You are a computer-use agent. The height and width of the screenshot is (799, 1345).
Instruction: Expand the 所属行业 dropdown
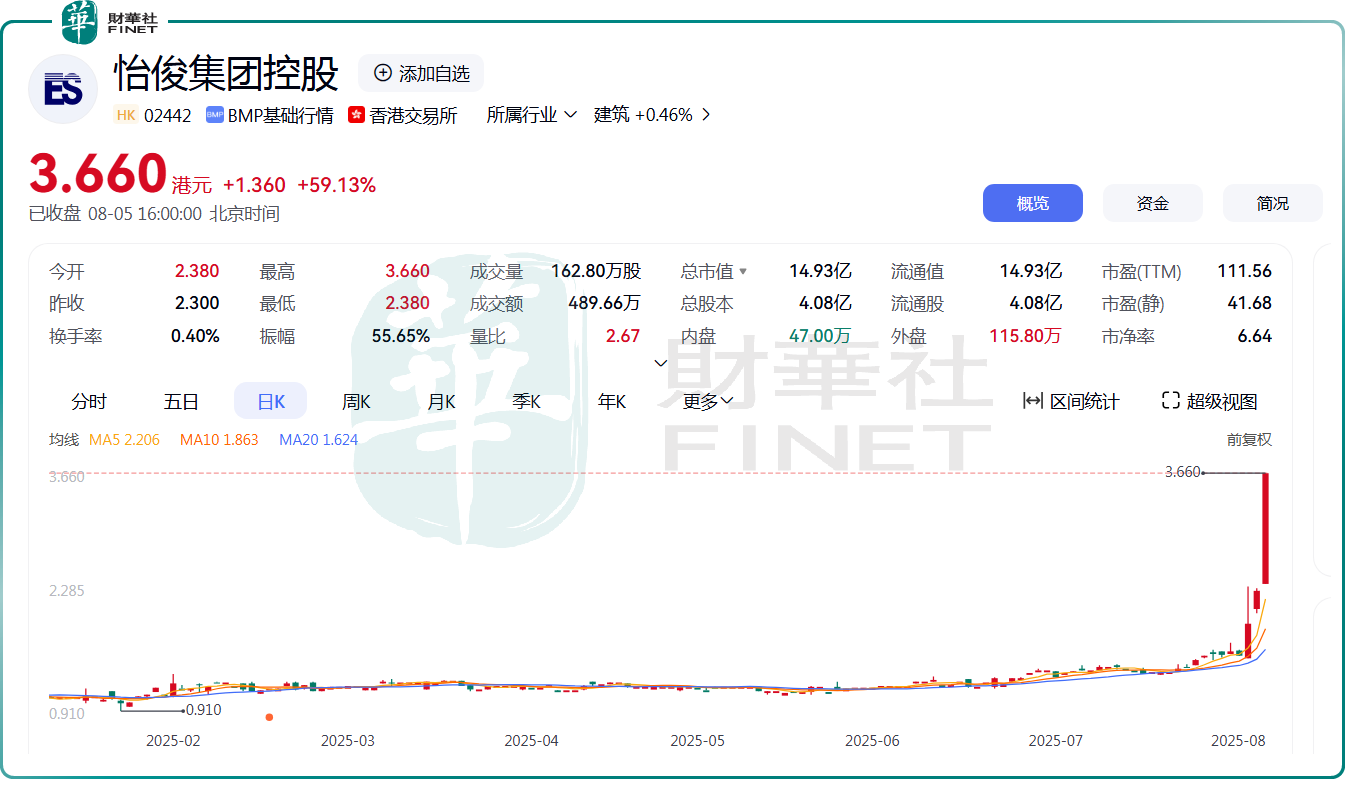tap(532, 115)
